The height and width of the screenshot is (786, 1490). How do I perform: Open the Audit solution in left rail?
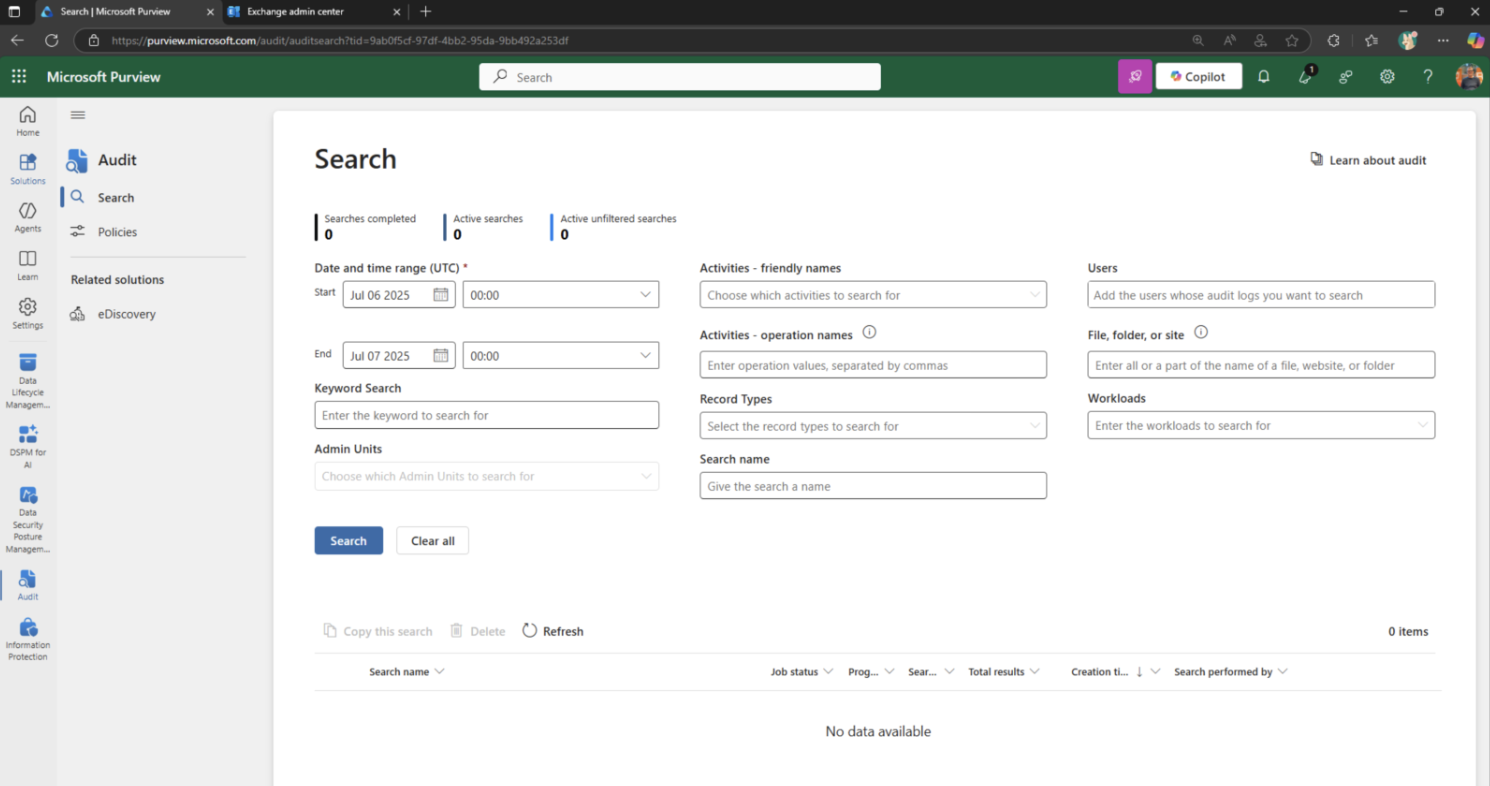pos(28,585)
